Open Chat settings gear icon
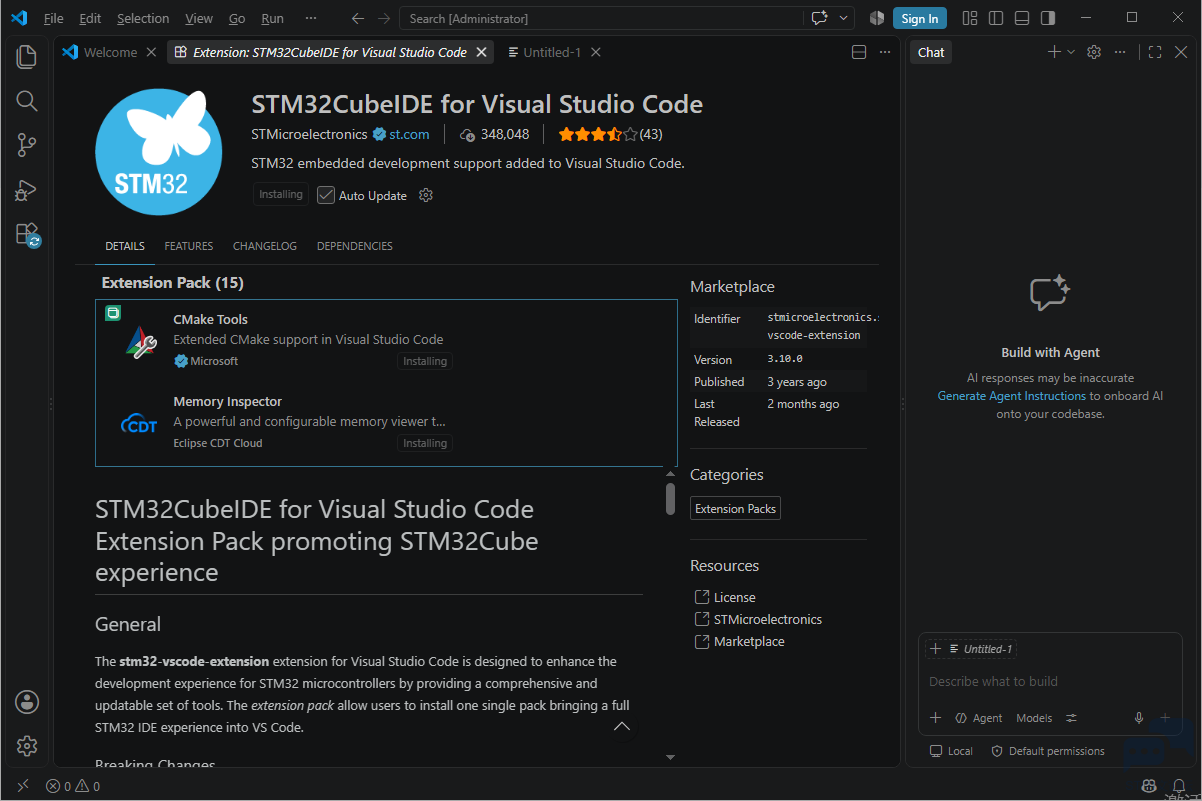Viewport: 1202px width, 801px height. click(1094, 52)
